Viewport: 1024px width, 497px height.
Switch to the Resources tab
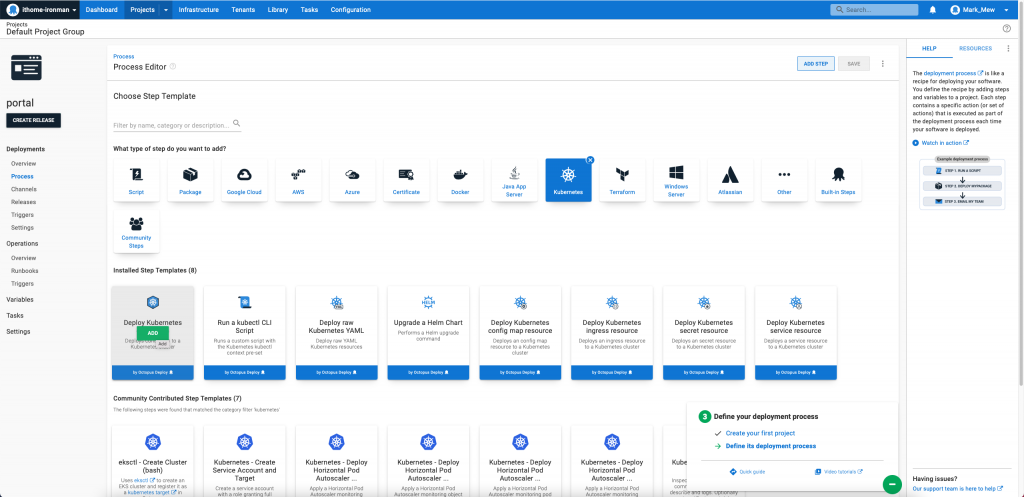click(976, 48)
